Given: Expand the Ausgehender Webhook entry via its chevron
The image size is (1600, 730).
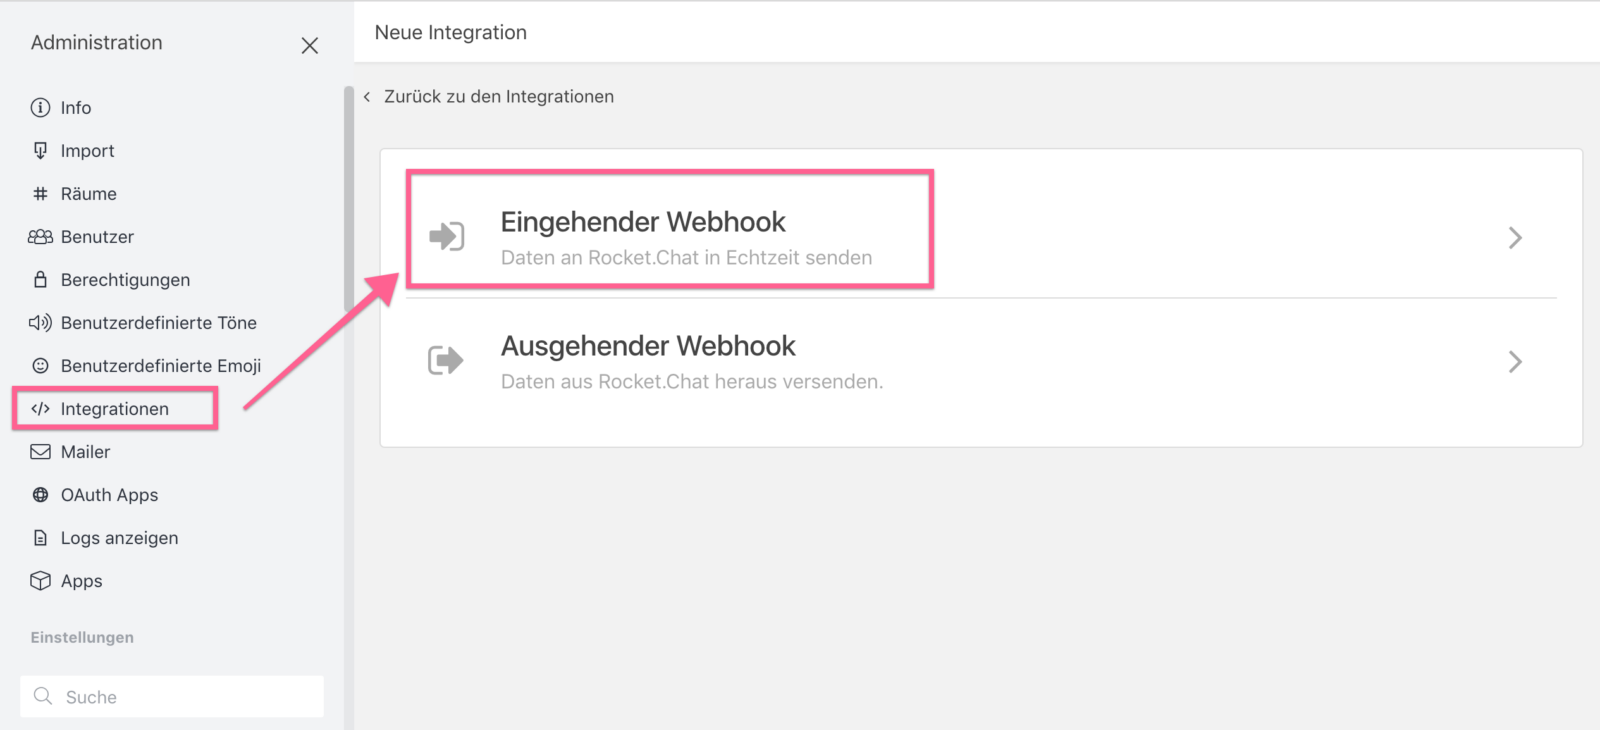Looking at the screenshot, I should tap(1516, 361).
